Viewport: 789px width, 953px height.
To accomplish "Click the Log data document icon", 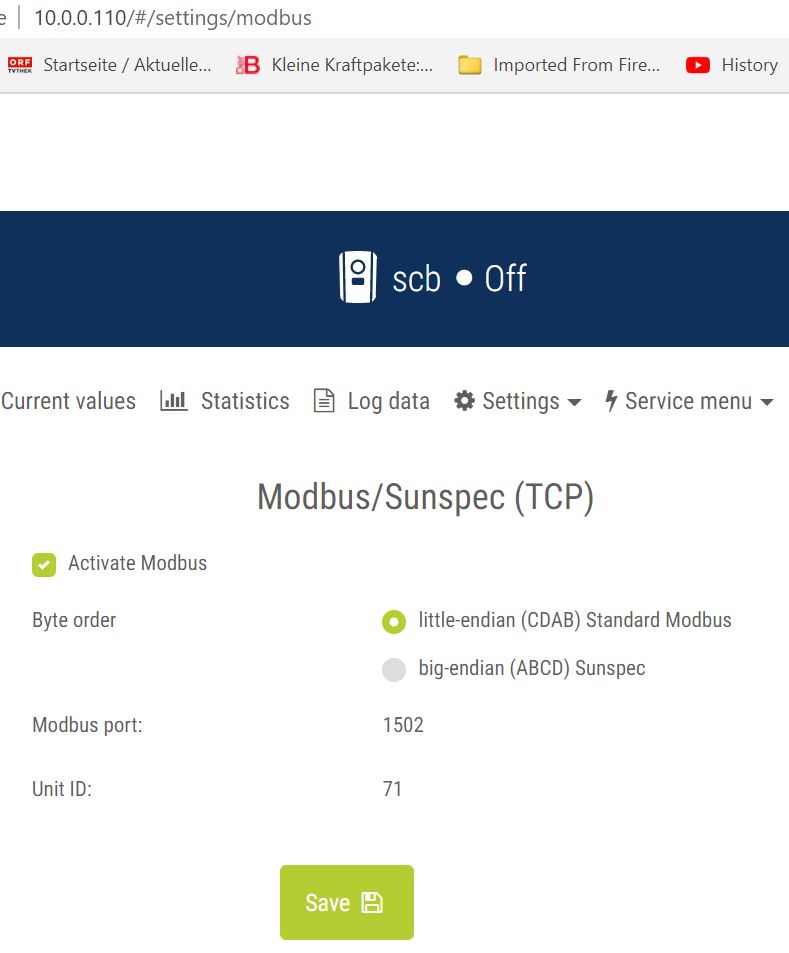I will 324,401.
